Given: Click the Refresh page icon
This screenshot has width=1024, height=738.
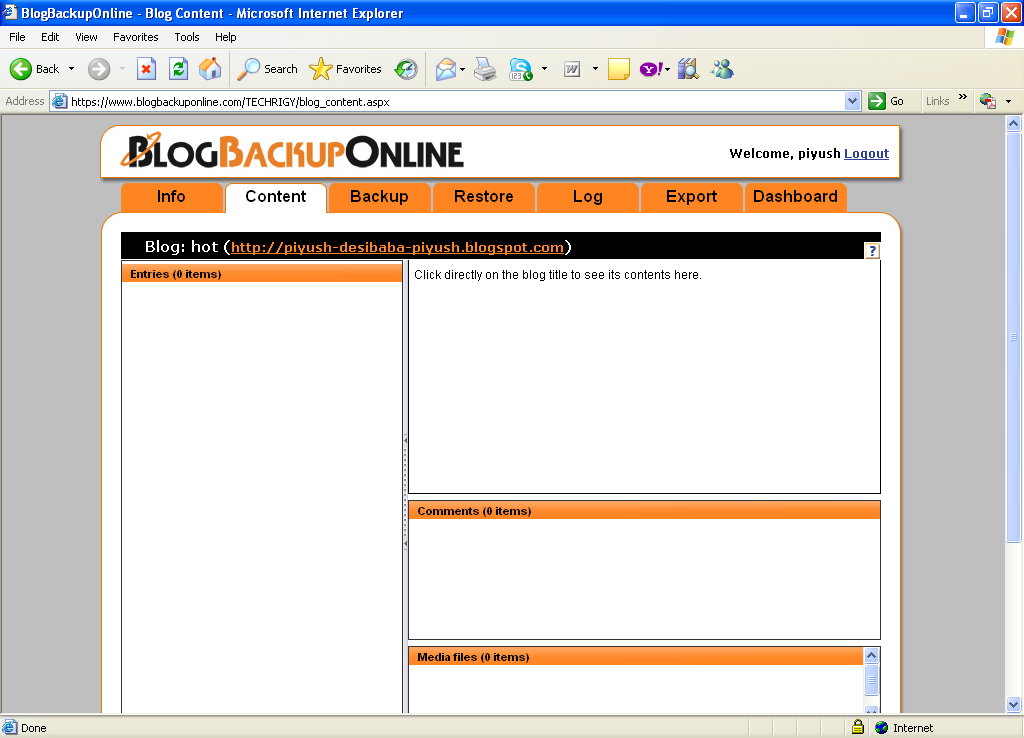Looking at the screenshot, I should pyautogui.click(x=178, y=69).
